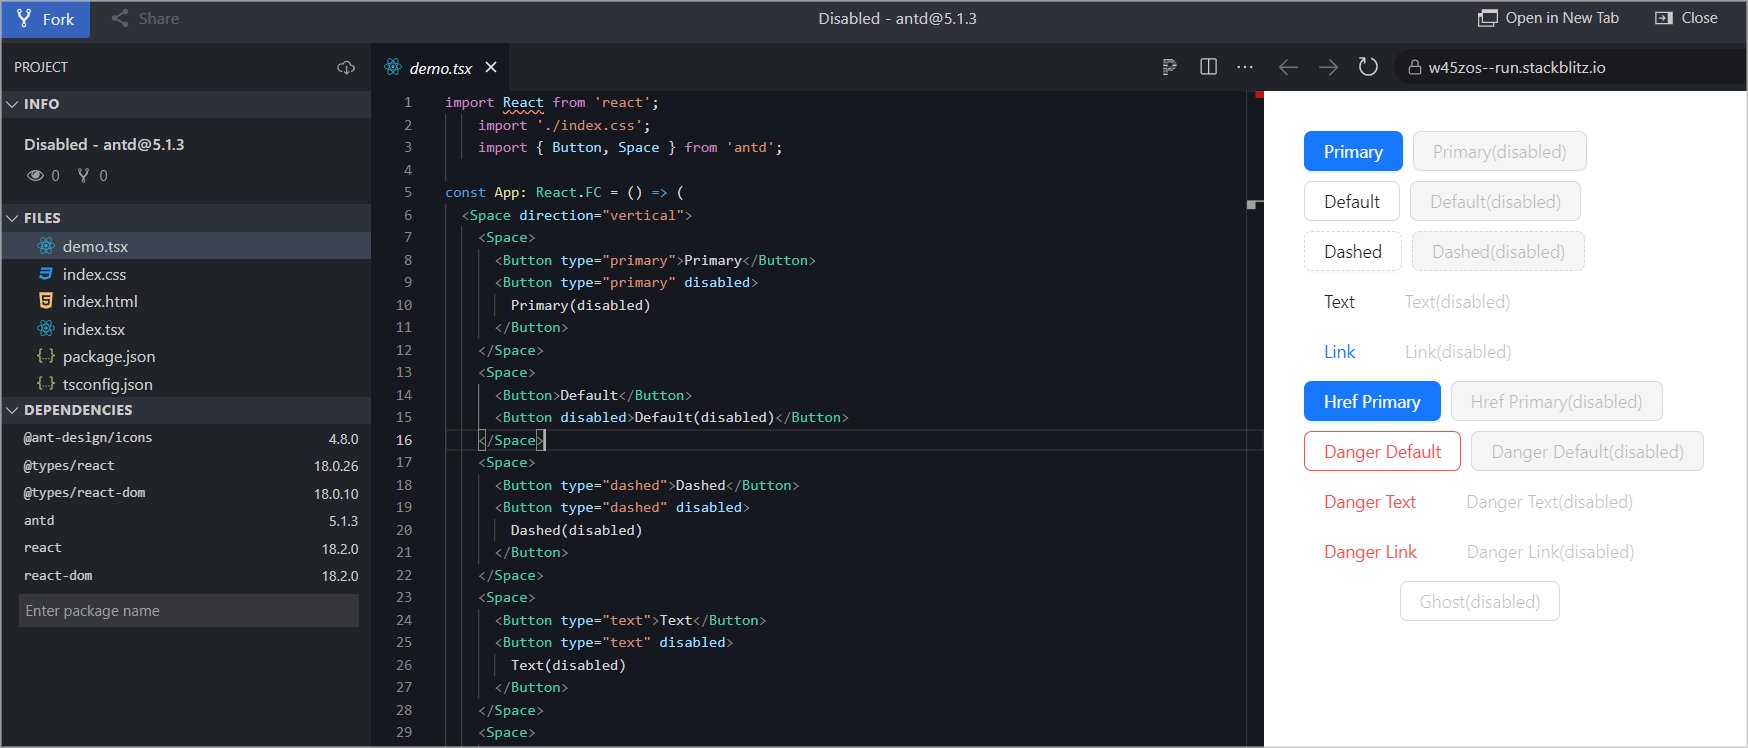The image size is (1748, 748).
Task: Click the preview forward arrow
Action: (x=1328, y=67)
